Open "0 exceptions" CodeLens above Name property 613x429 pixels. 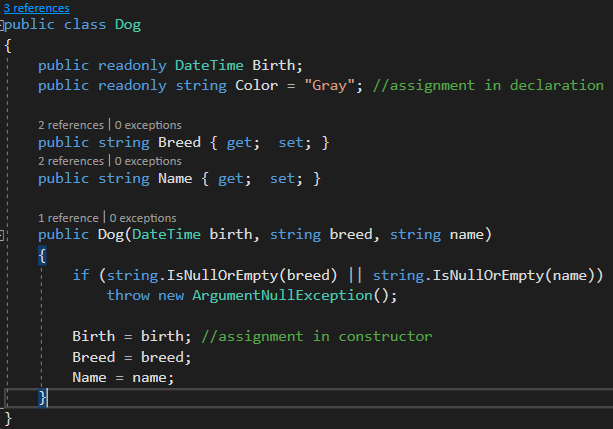(148, 161)
